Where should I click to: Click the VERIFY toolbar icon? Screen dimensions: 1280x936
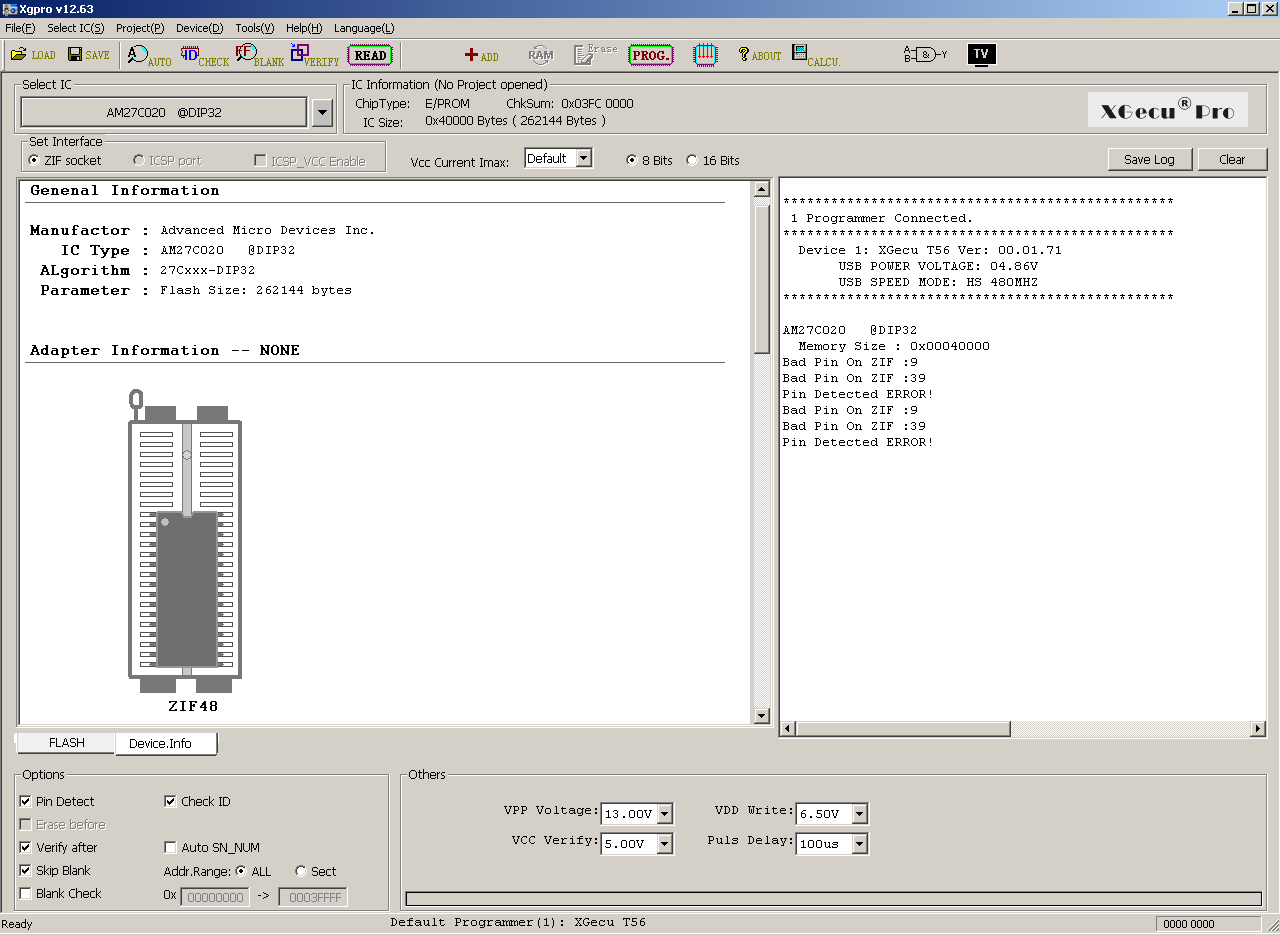314,56
